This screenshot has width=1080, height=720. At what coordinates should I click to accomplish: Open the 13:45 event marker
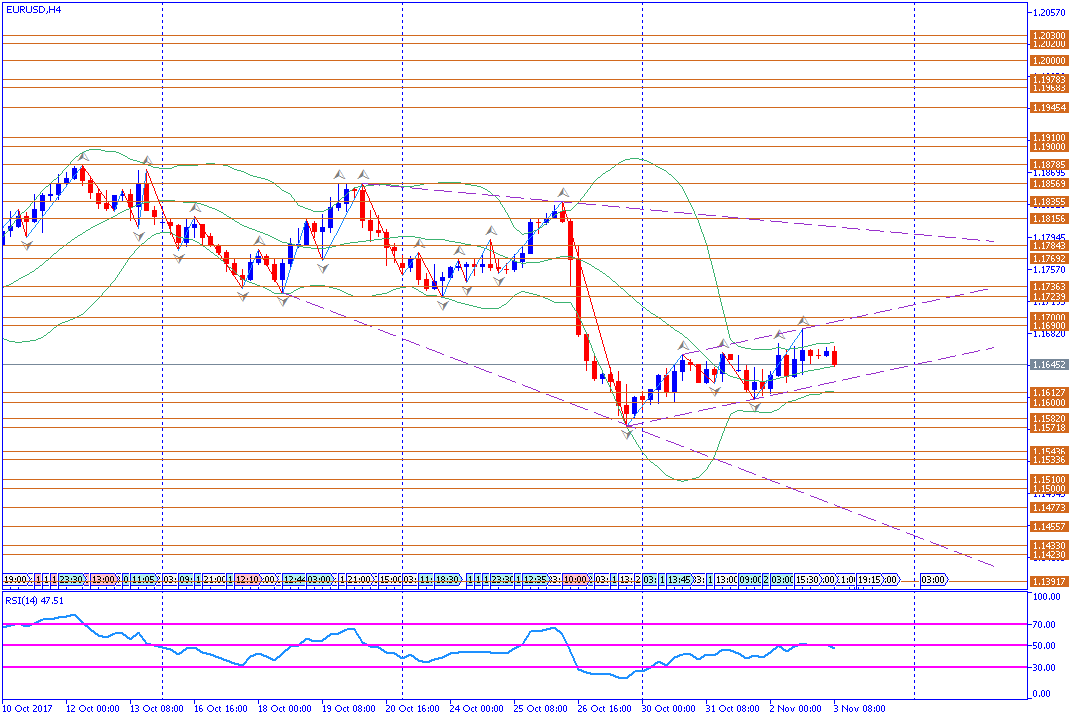tap(679, 579)
